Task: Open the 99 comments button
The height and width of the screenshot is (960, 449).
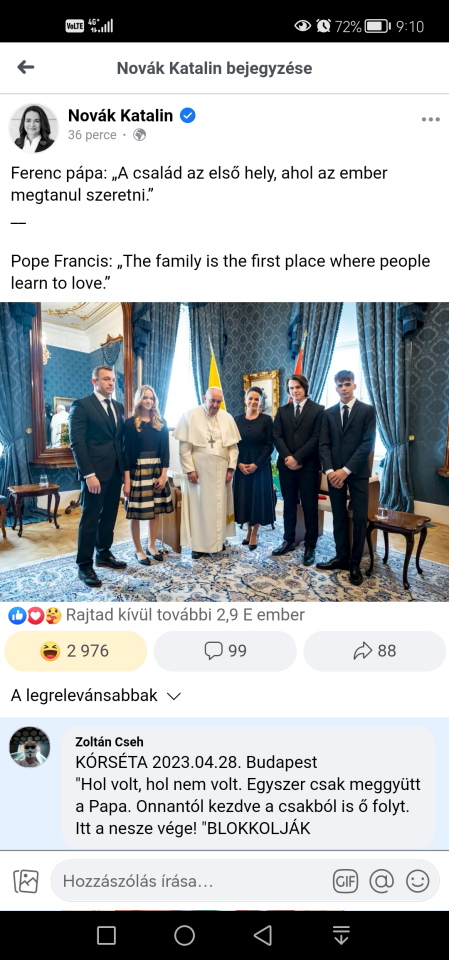Action: pyautogui.click(x=225, y=651)
